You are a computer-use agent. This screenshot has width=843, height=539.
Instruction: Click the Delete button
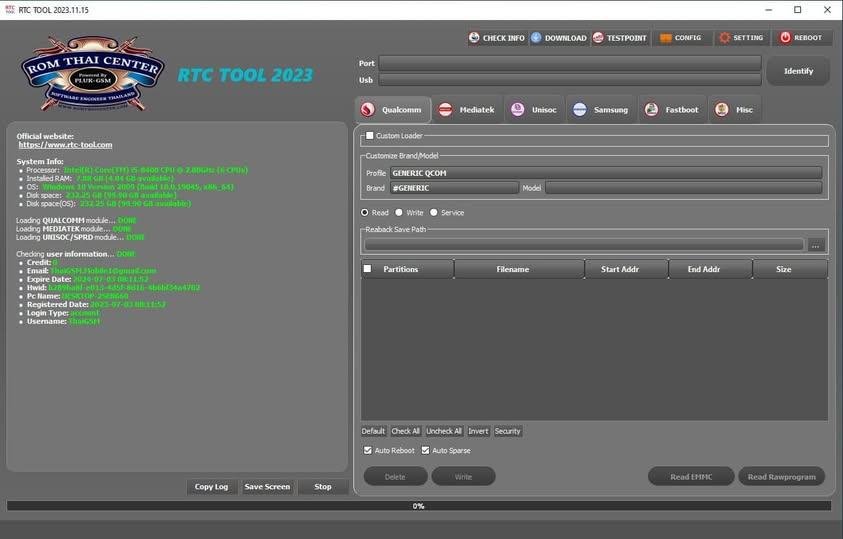[x=395, y=477]
